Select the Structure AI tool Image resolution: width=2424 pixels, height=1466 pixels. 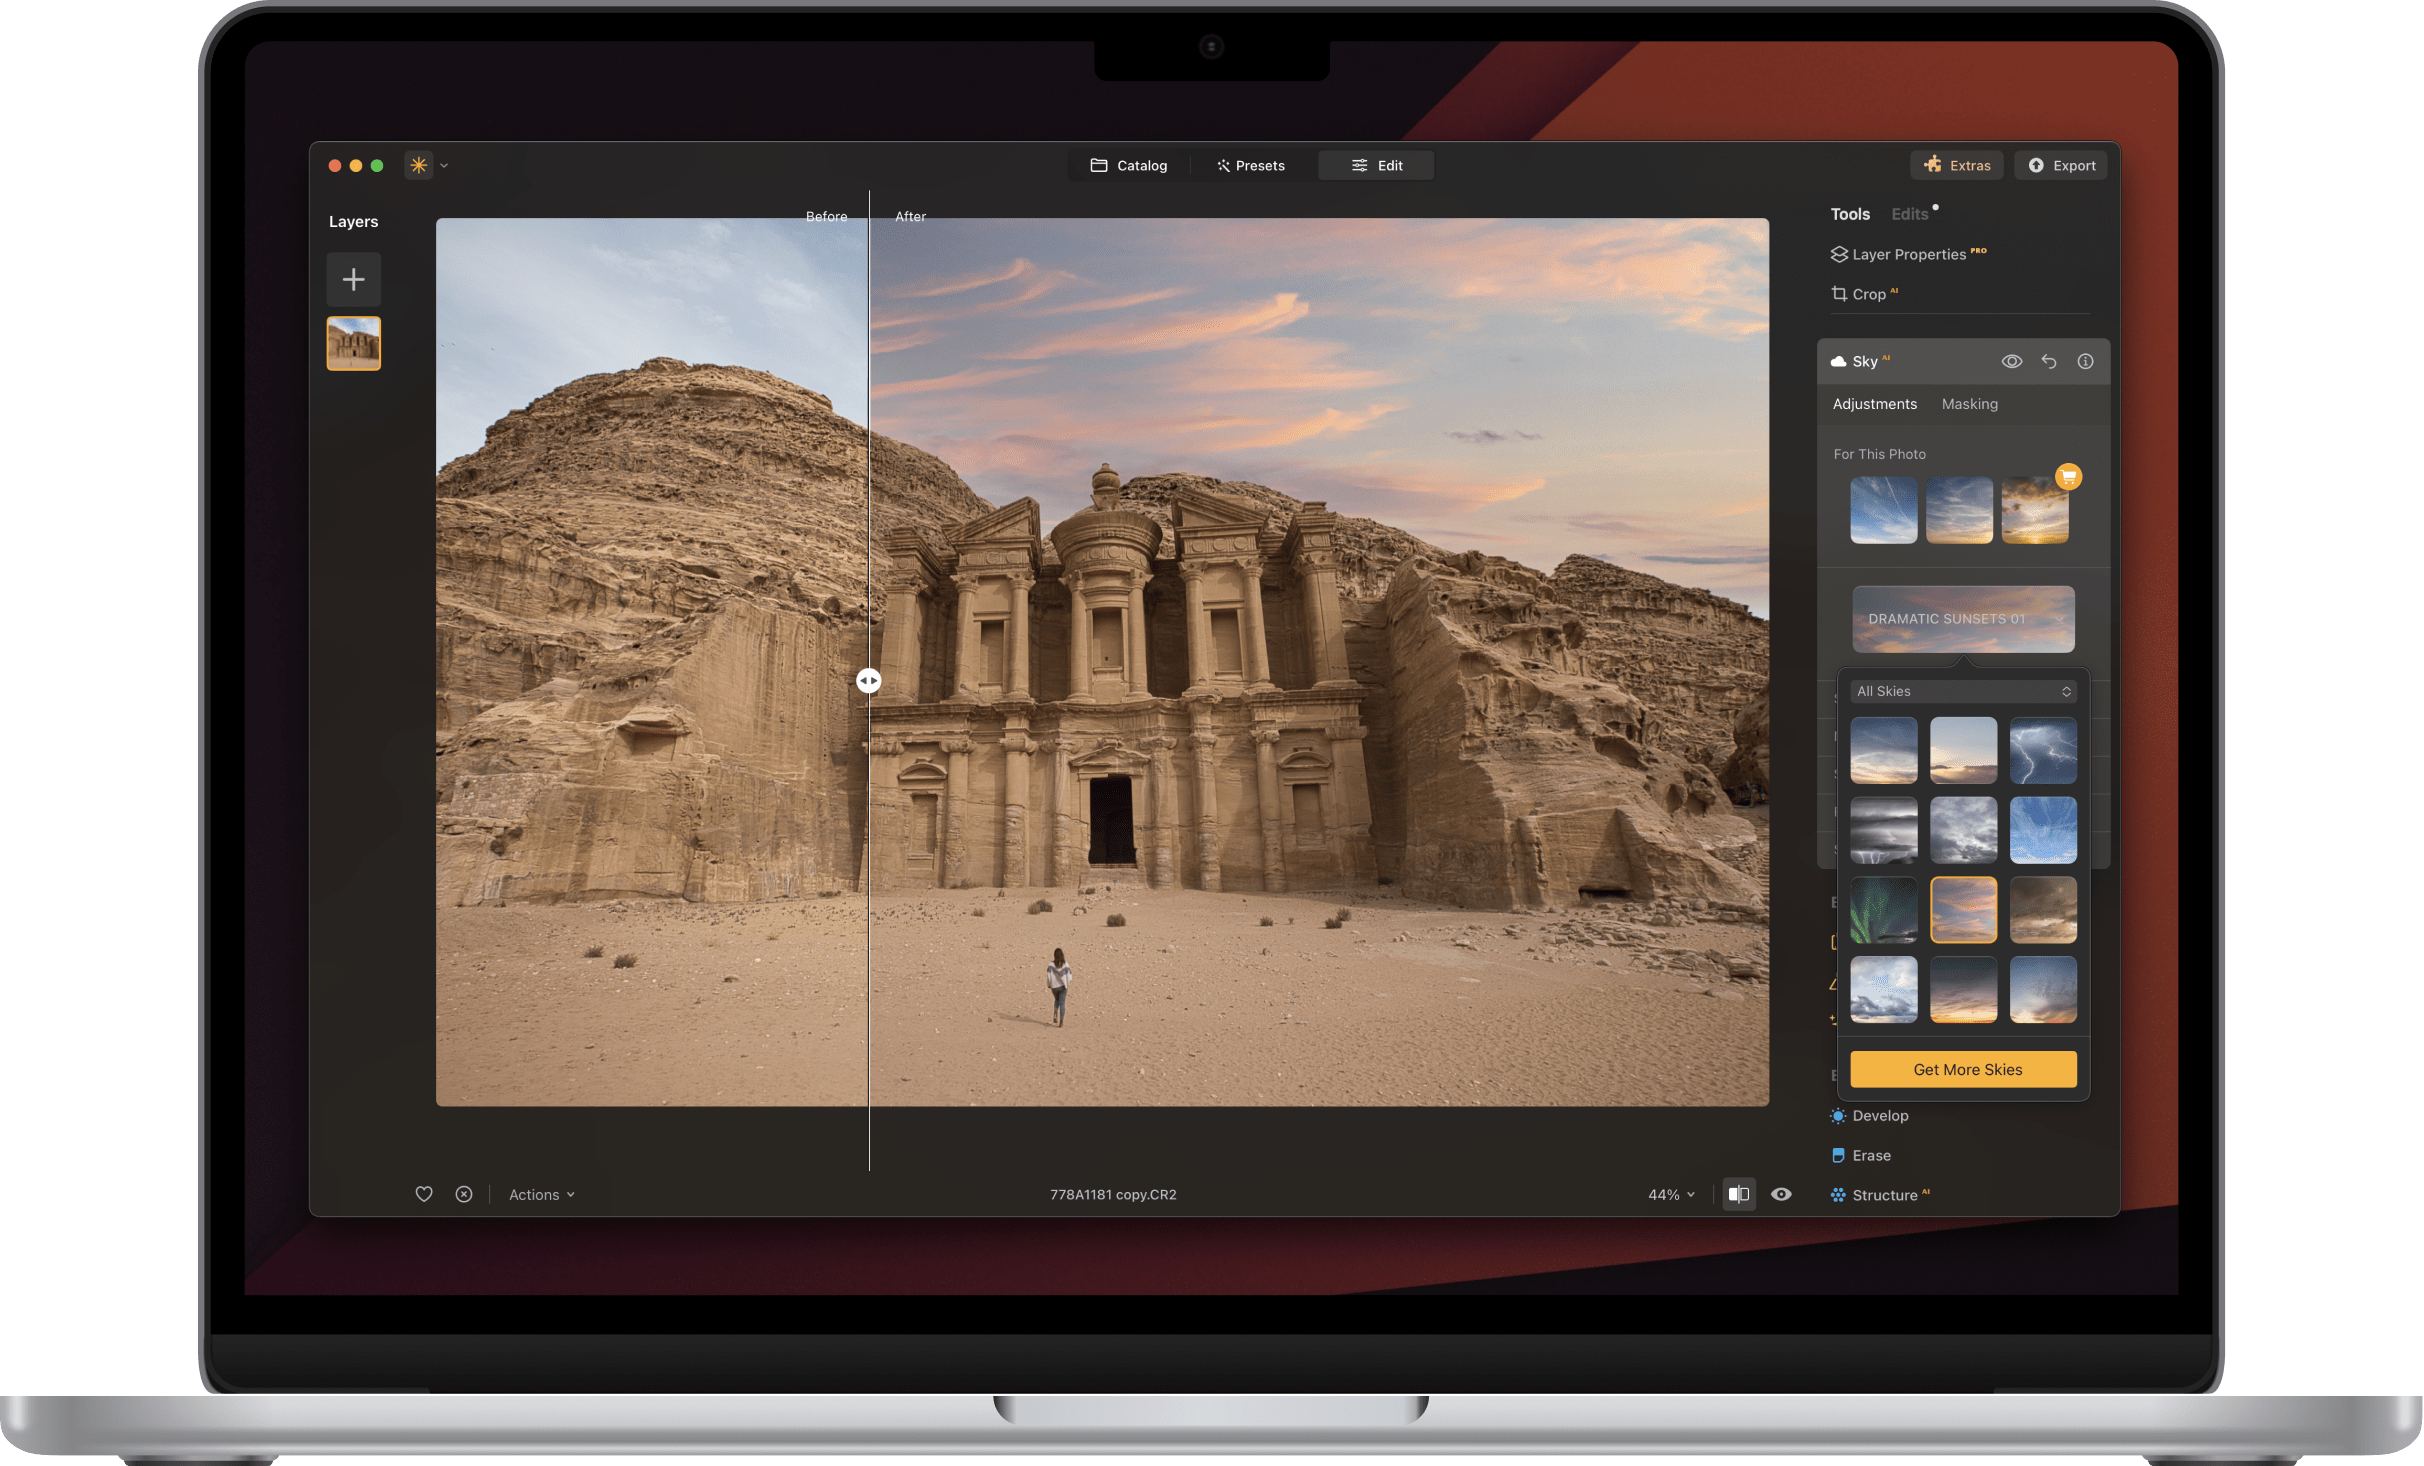(1887, 1194)
